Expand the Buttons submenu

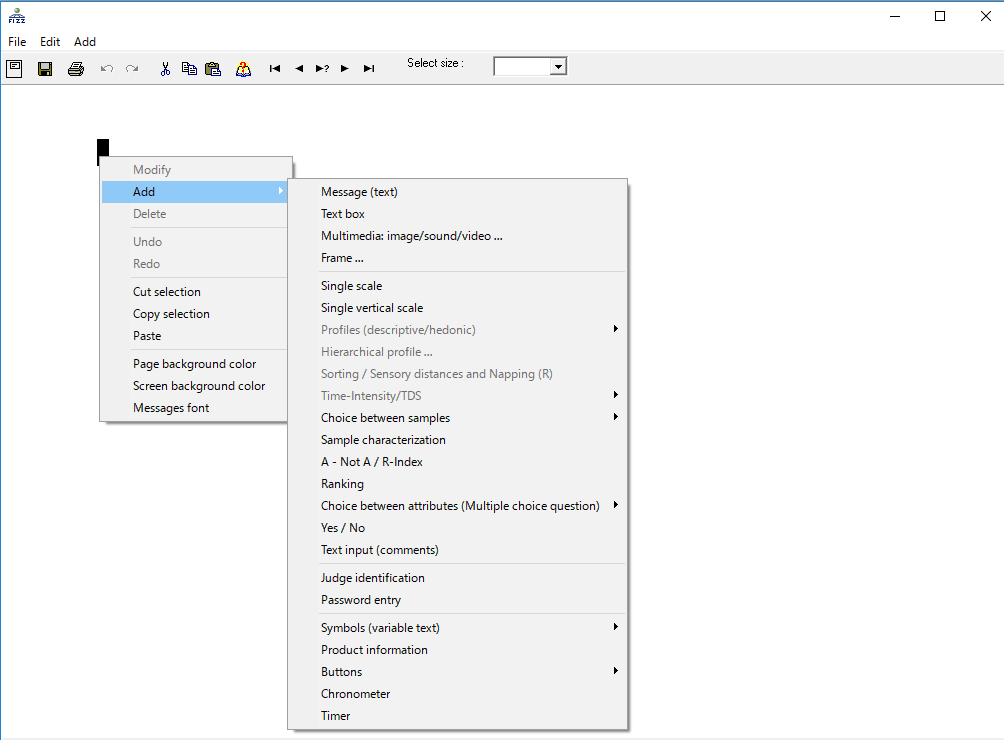point(457,672)
